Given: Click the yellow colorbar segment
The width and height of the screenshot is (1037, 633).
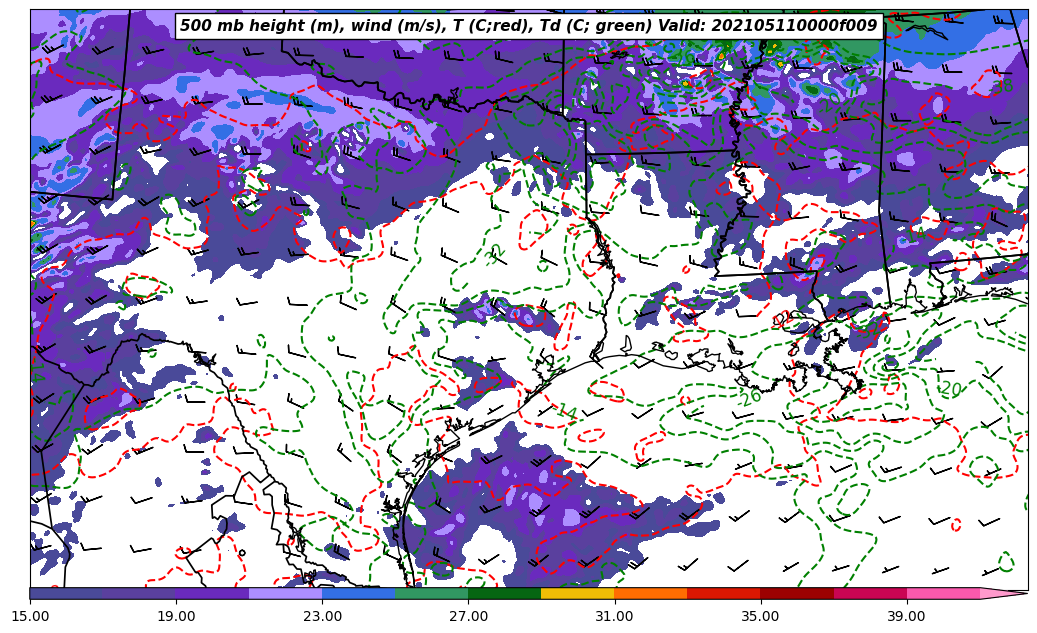Looking at the screenshot, I should (577, 593).
